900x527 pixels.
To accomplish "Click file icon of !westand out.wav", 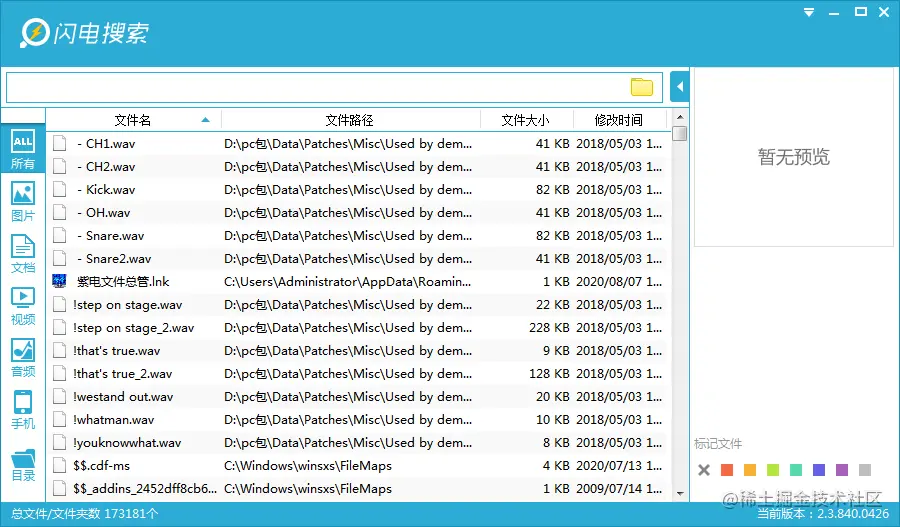I will (60, 397).
